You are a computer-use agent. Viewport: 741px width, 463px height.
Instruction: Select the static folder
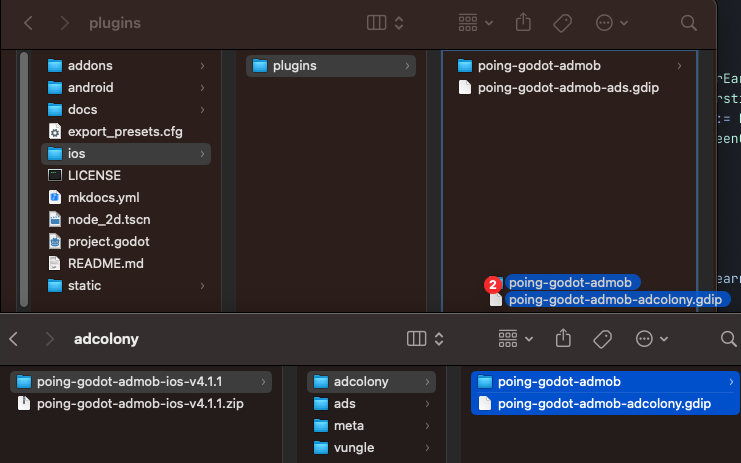tap(126, 285)
